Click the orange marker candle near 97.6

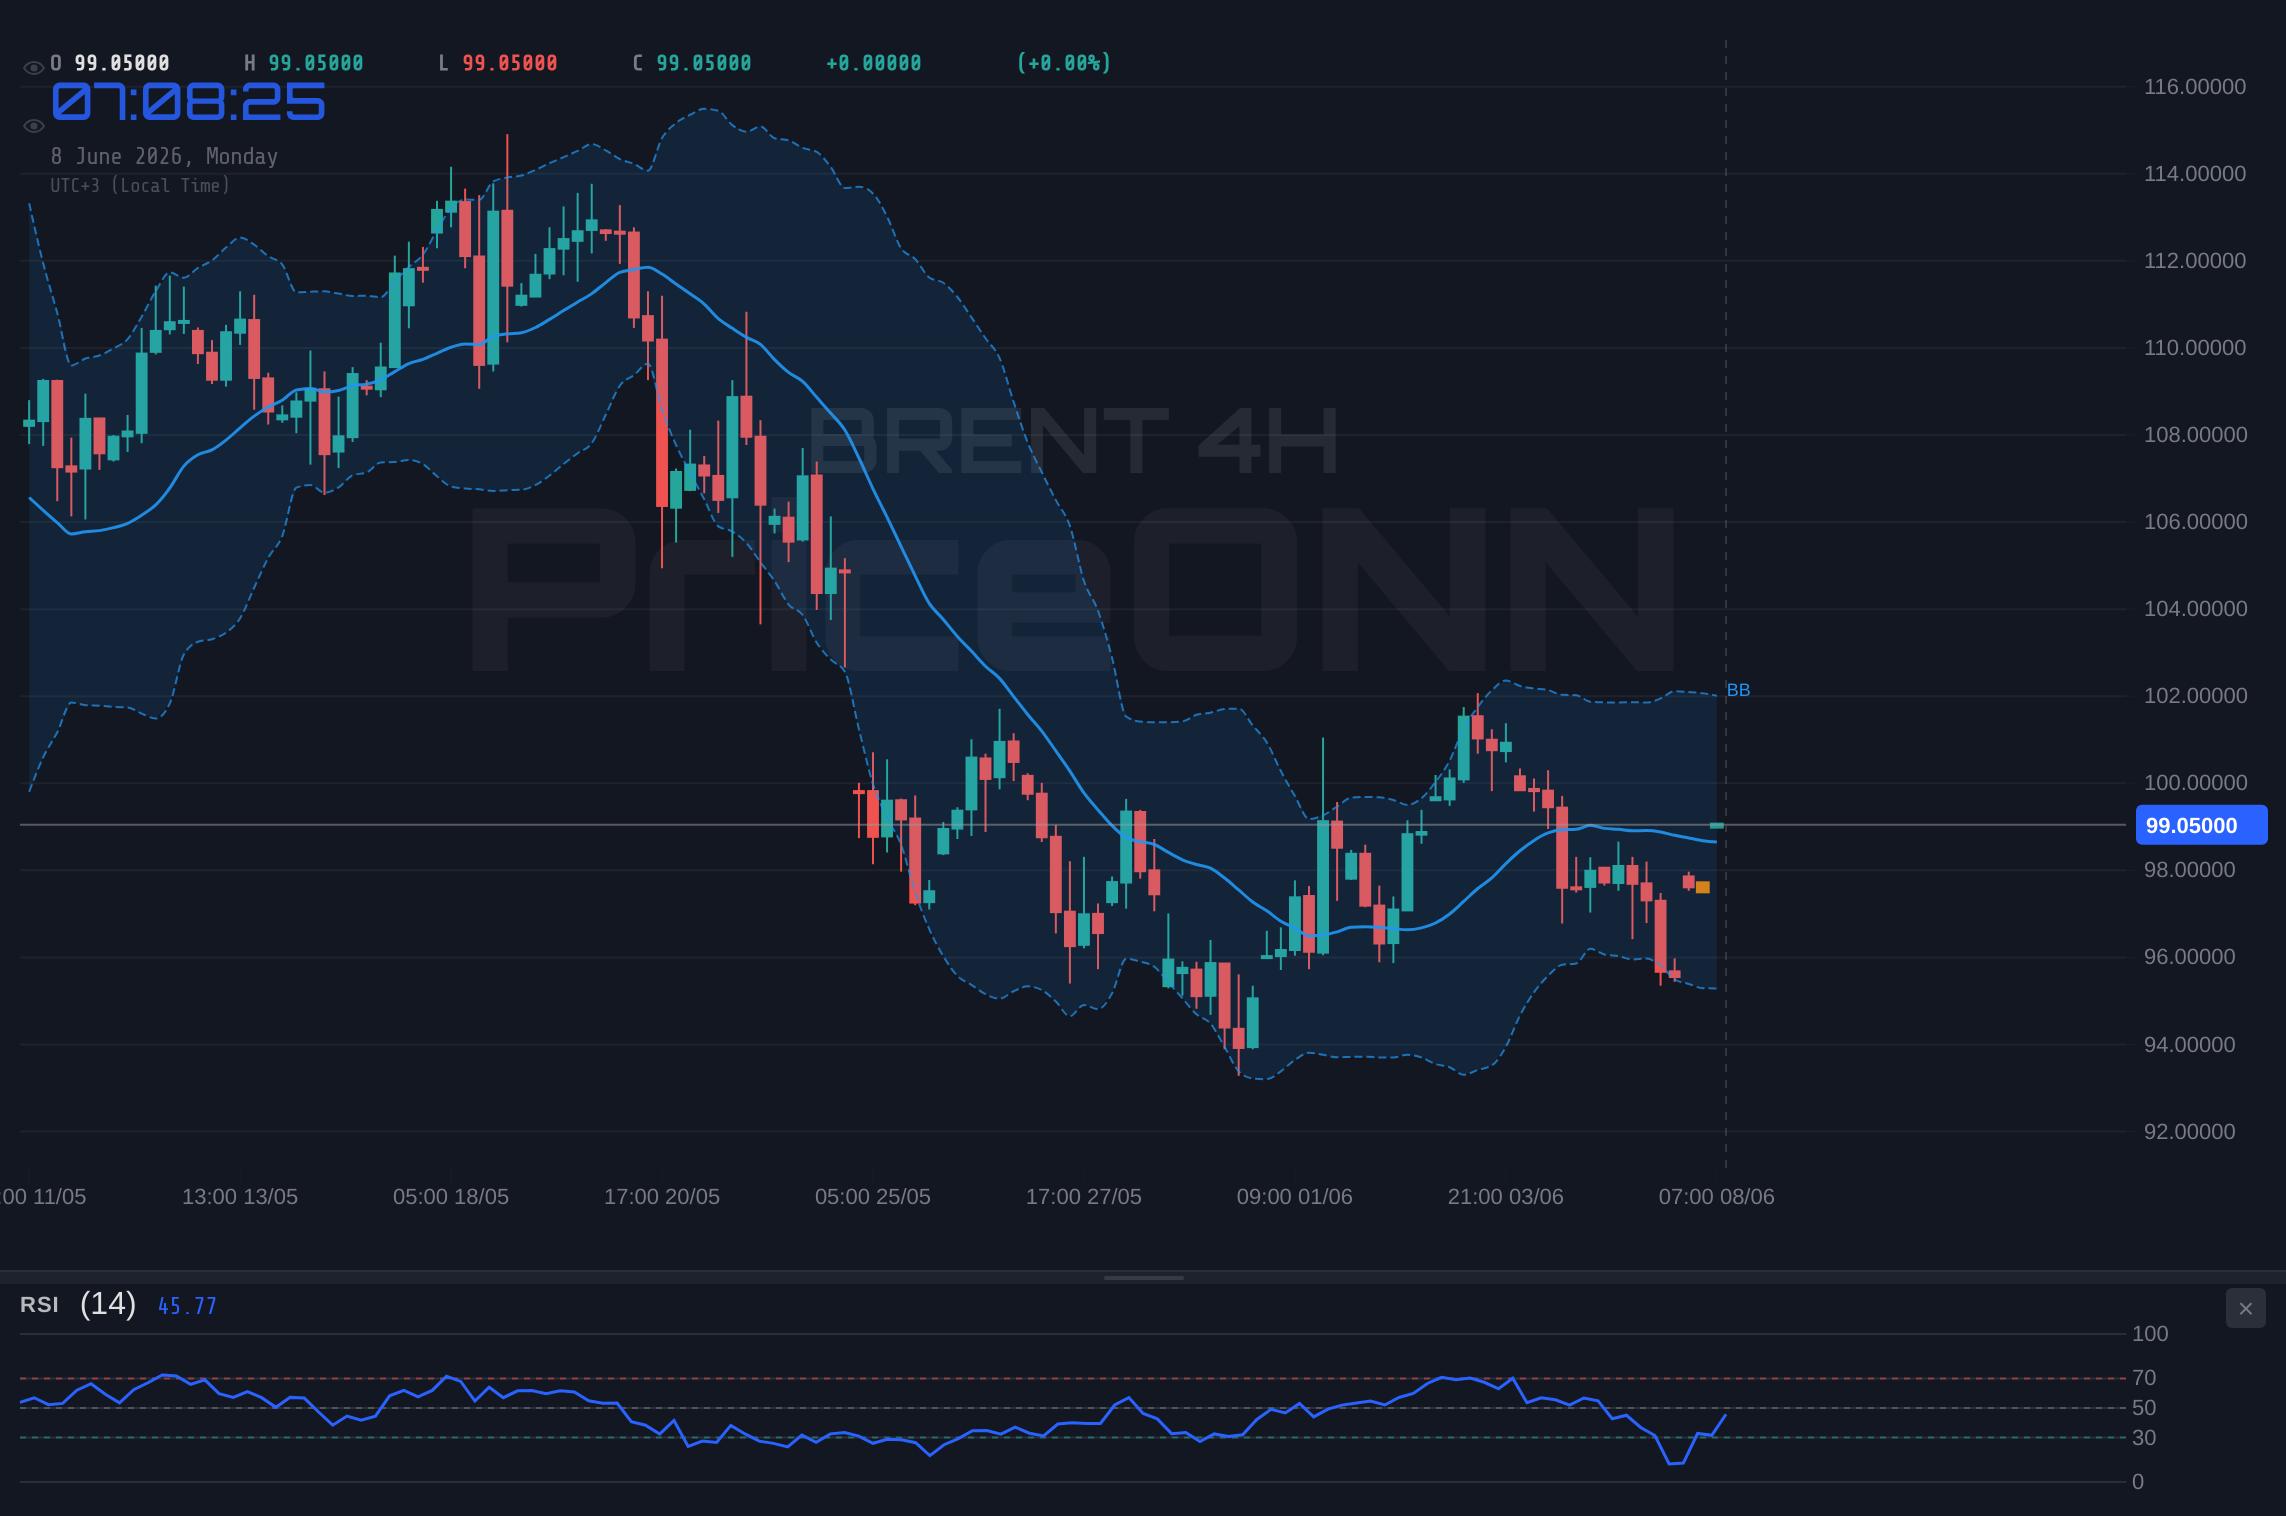[x=1703, y=887]
